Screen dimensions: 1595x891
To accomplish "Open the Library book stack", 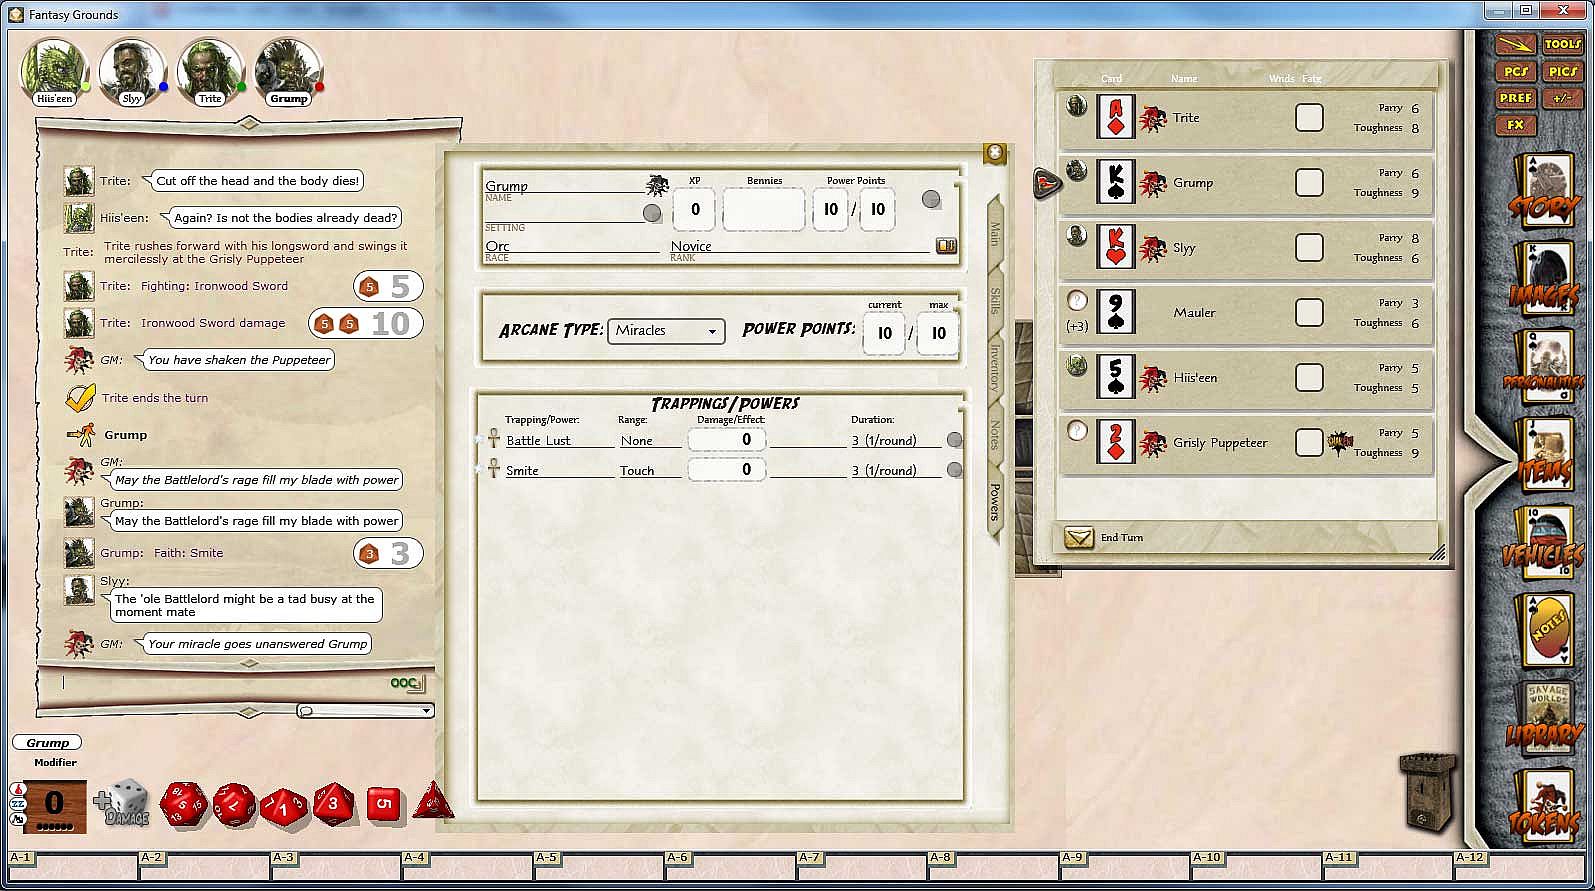I will point(1543,718).
